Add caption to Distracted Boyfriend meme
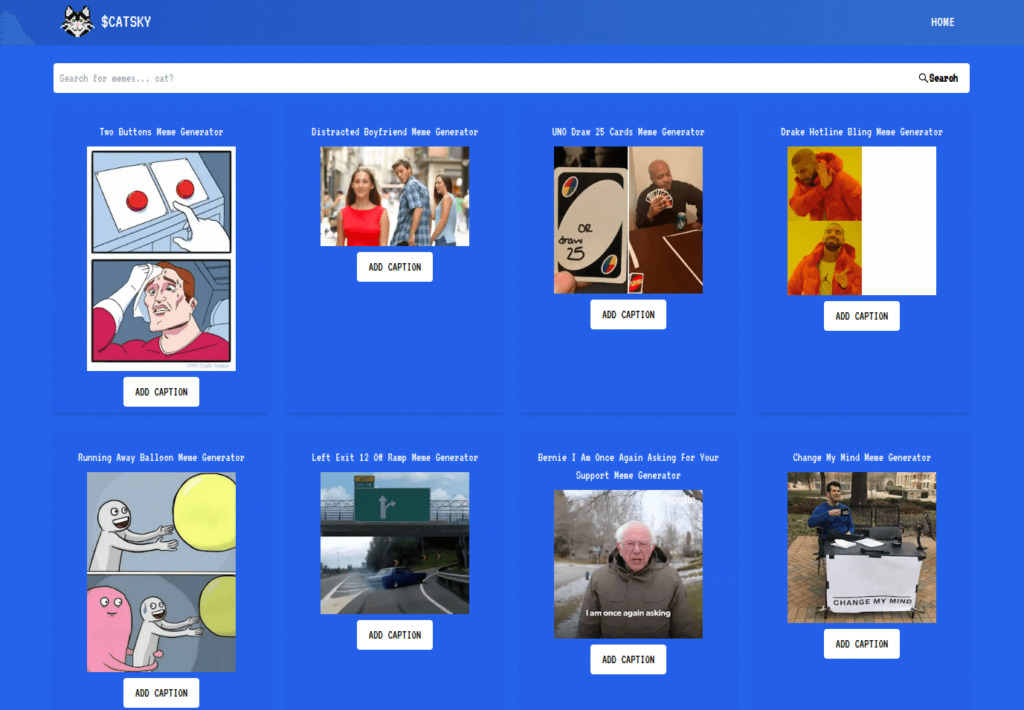 coord(394,267)
